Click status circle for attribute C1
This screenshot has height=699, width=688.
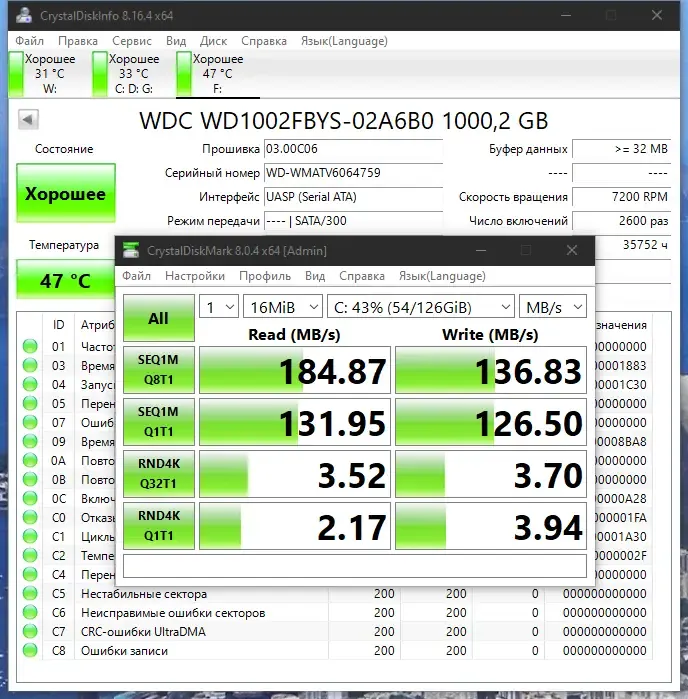[30, 536]
